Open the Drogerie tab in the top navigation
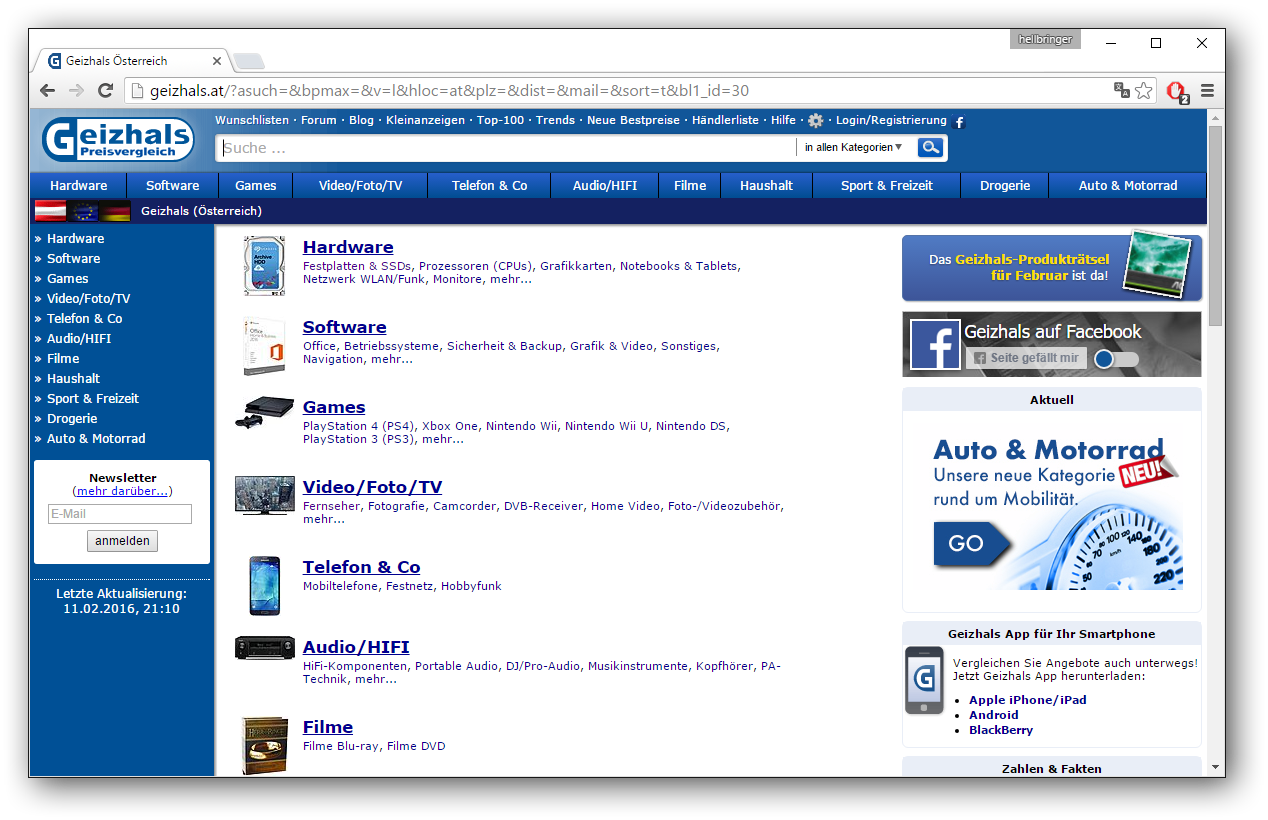Screen dimensions: 1268x820 coord(1005,185)
